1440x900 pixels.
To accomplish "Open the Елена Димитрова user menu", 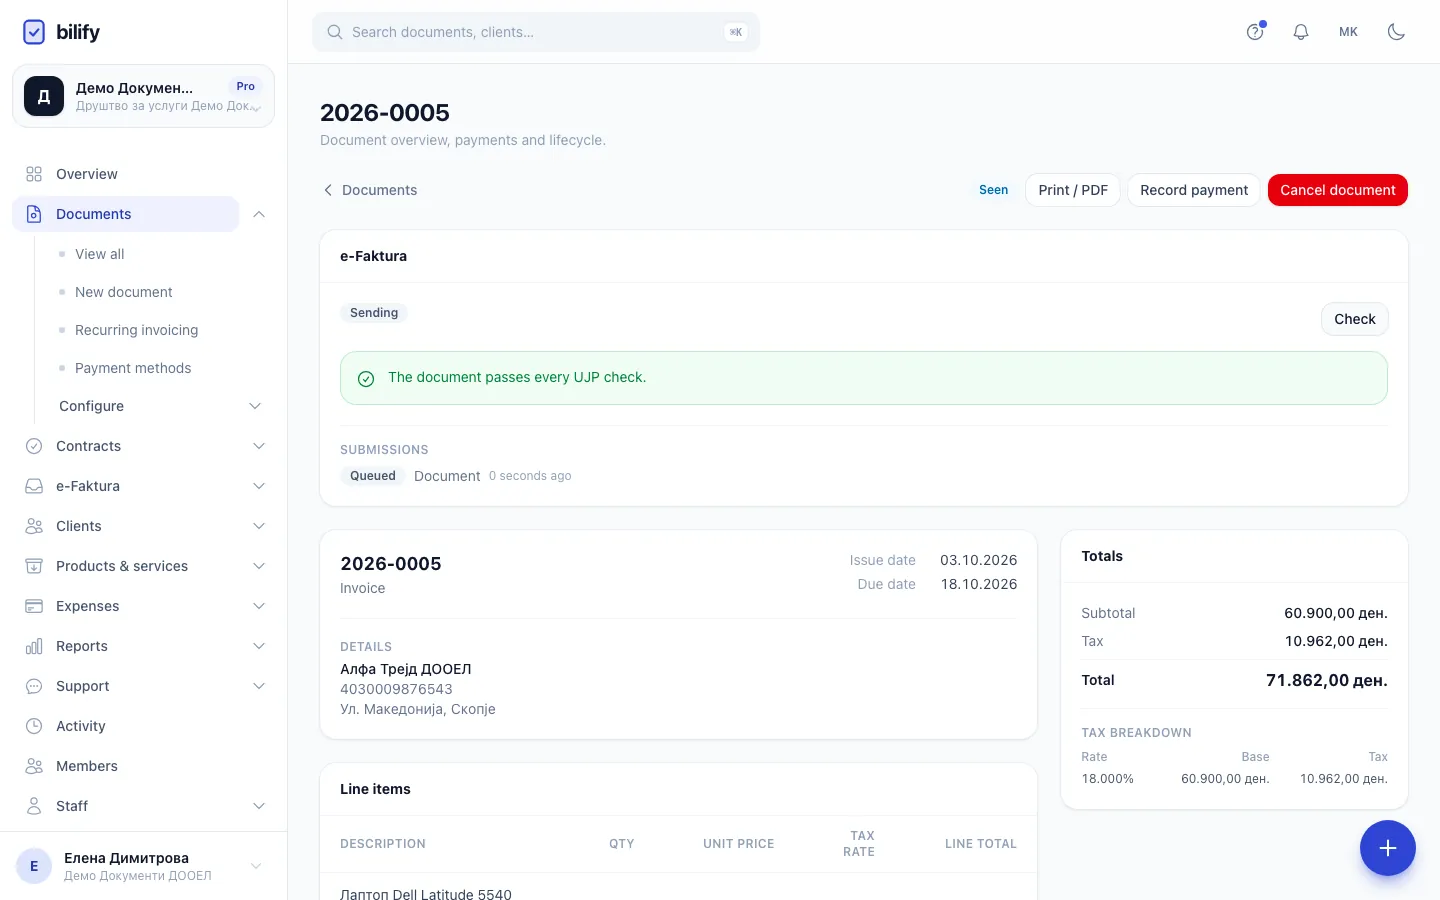I will (143, 866).
